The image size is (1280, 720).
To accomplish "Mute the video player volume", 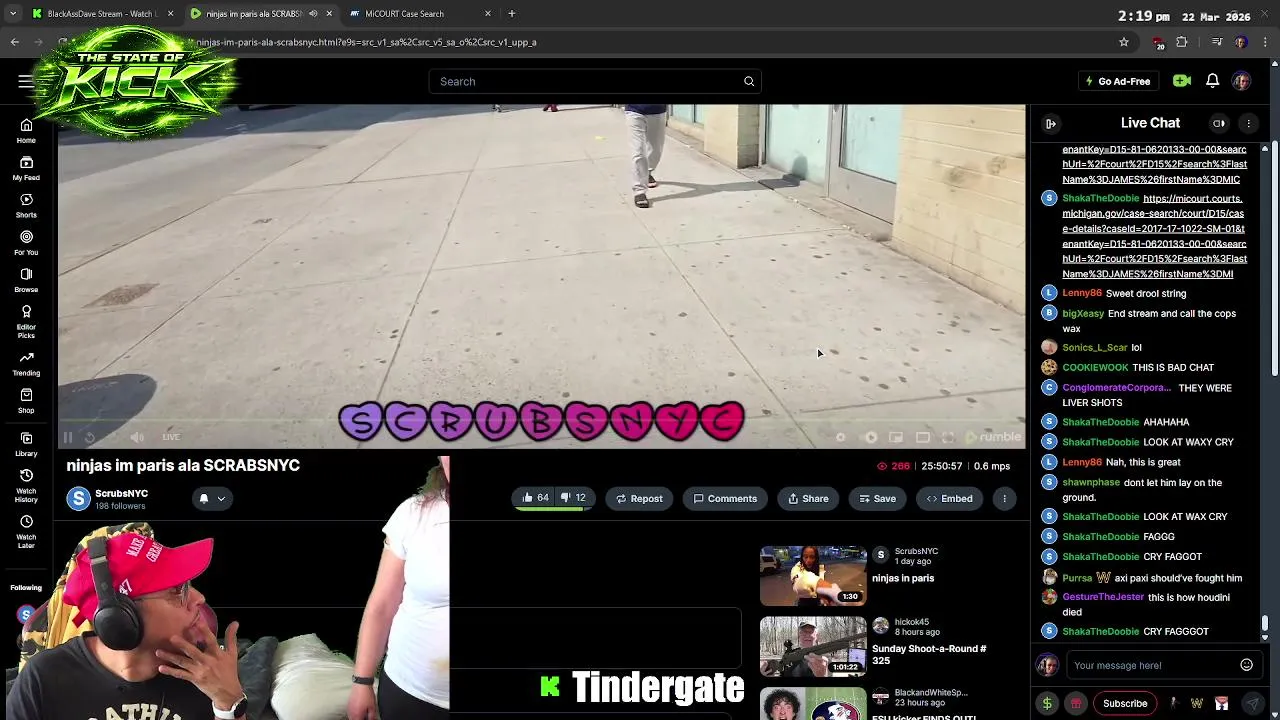I will point(137,437).
